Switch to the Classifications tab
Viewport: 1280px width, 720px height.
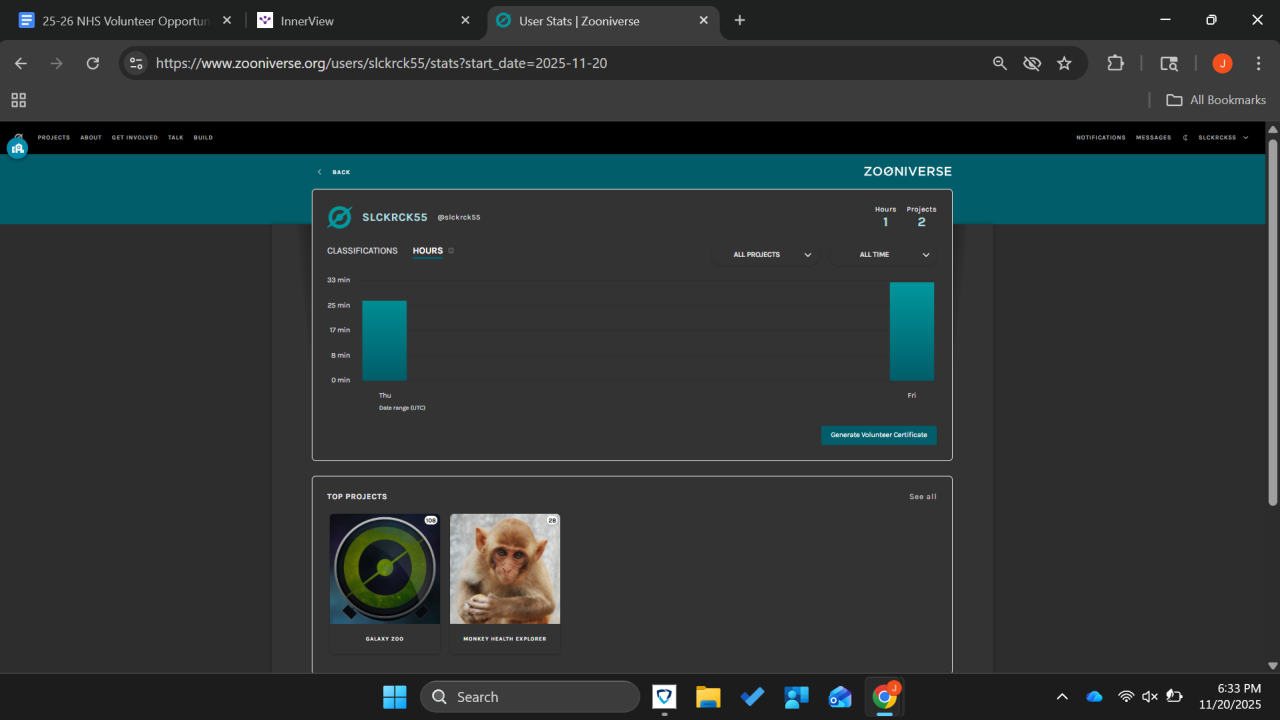[362, 251]
